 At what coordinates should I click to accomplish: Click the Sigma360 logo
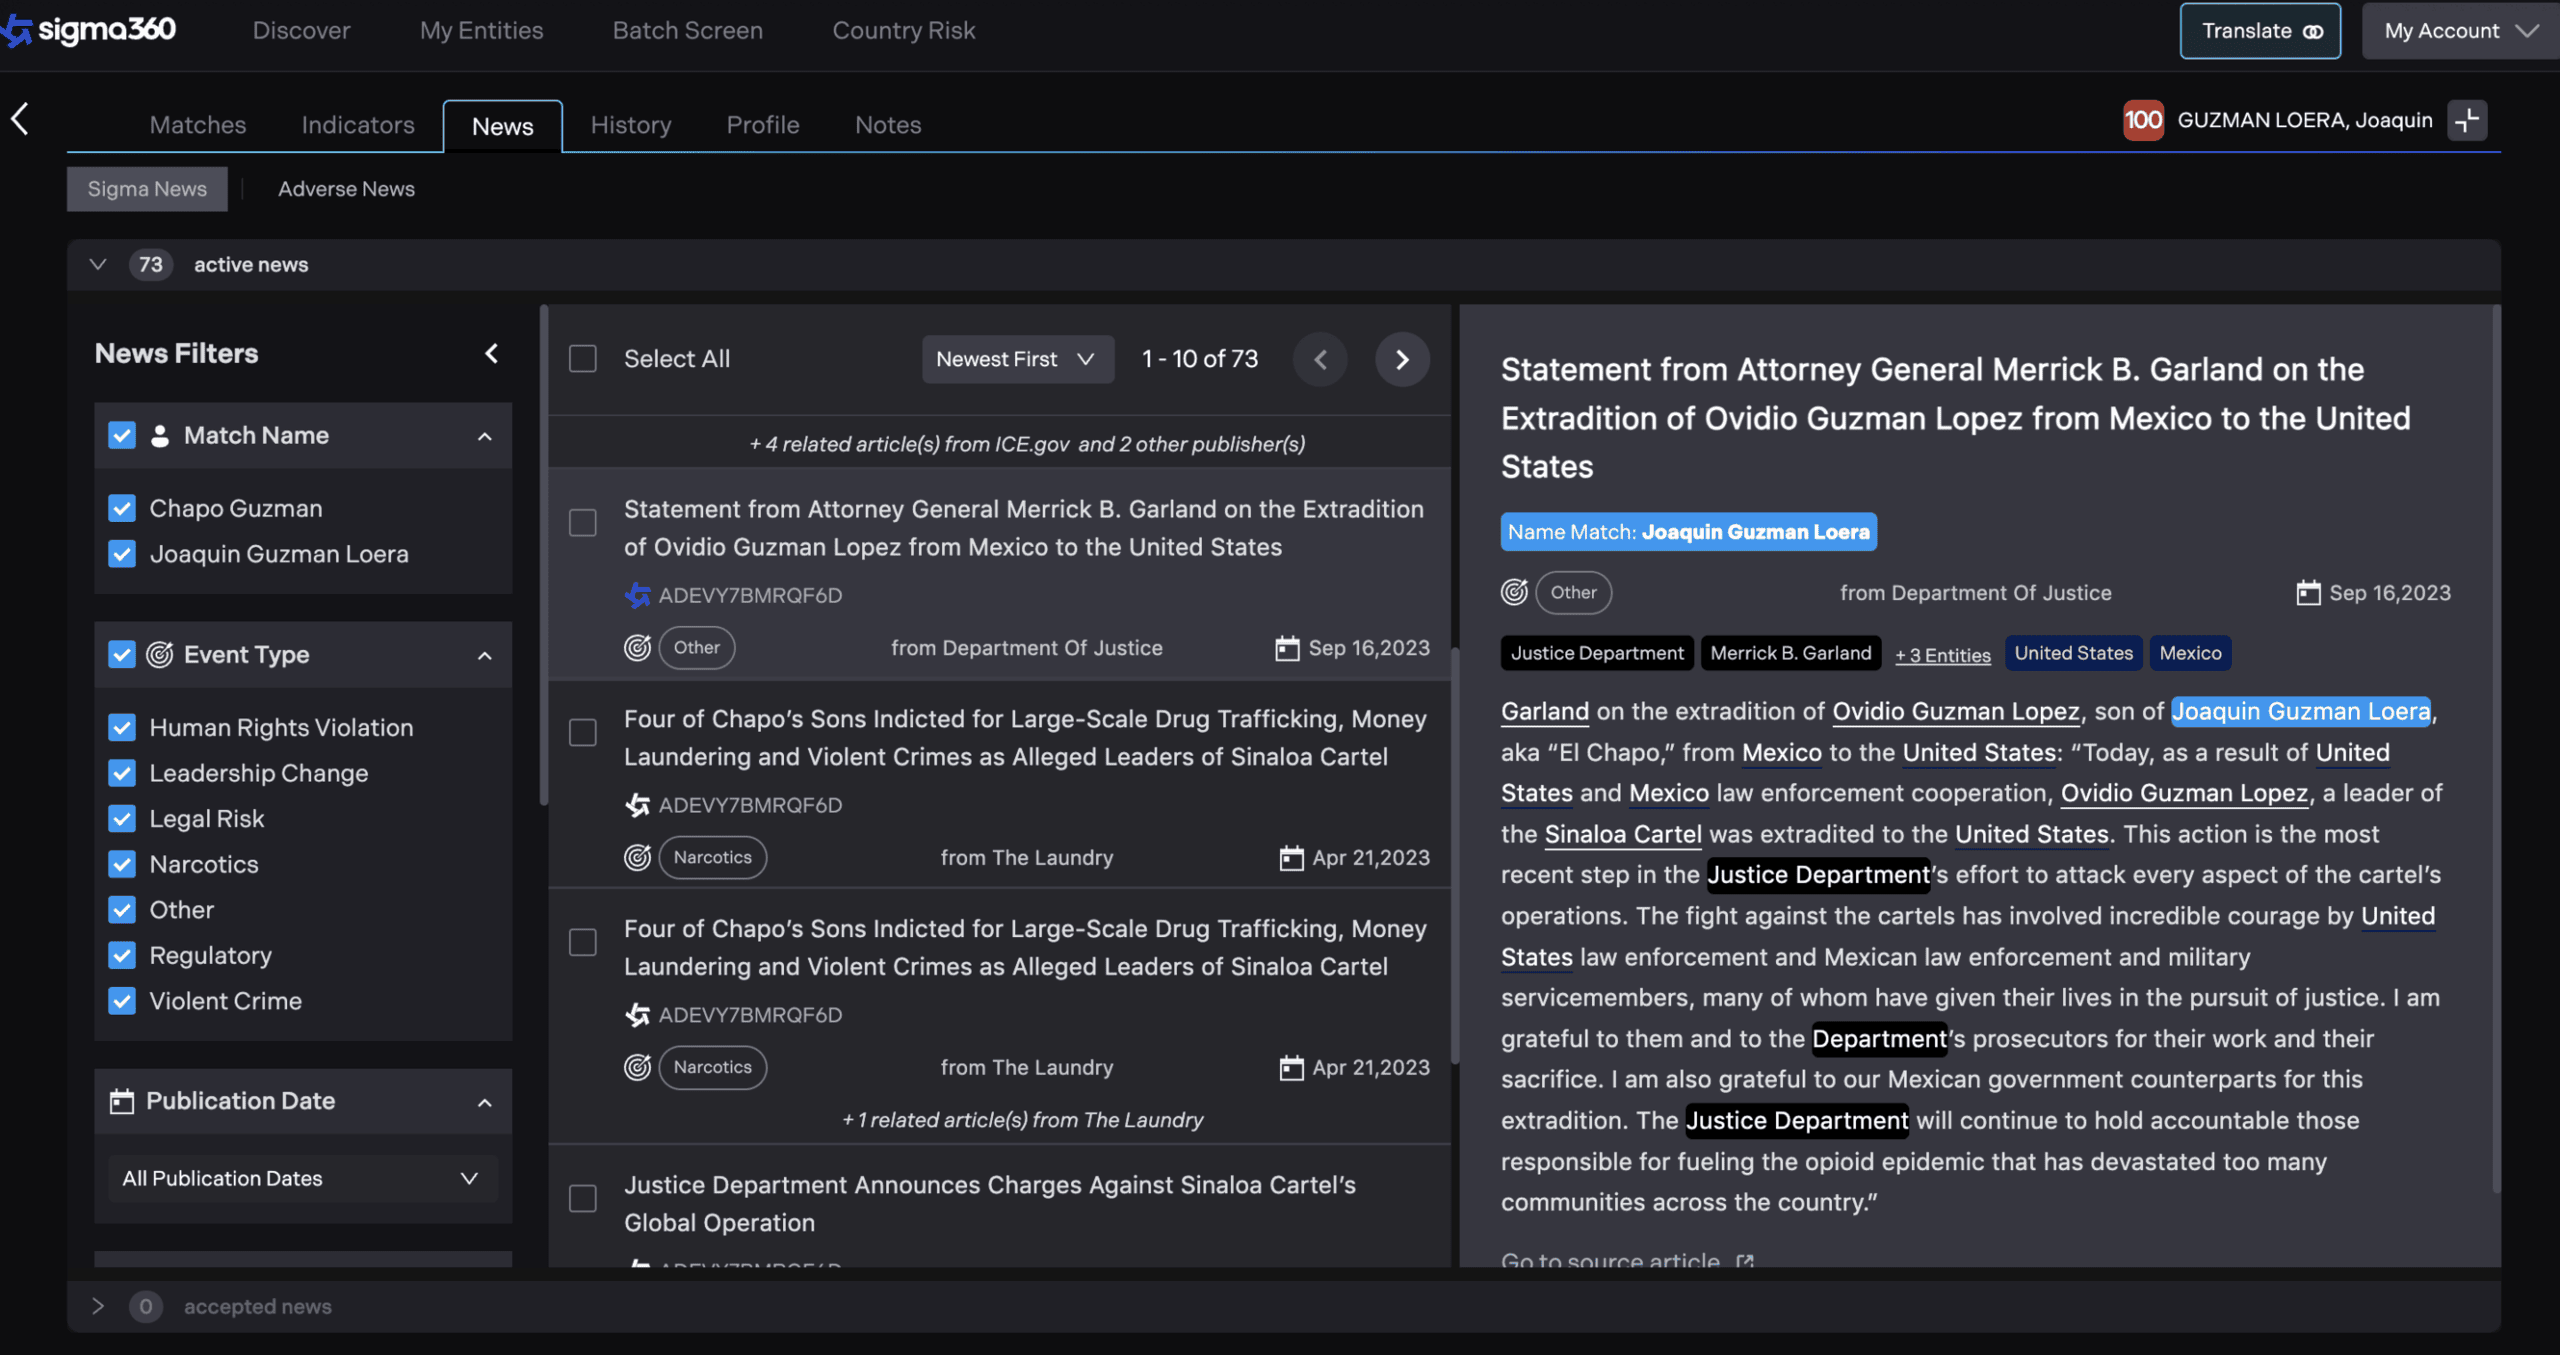click(x=88, y=30)
